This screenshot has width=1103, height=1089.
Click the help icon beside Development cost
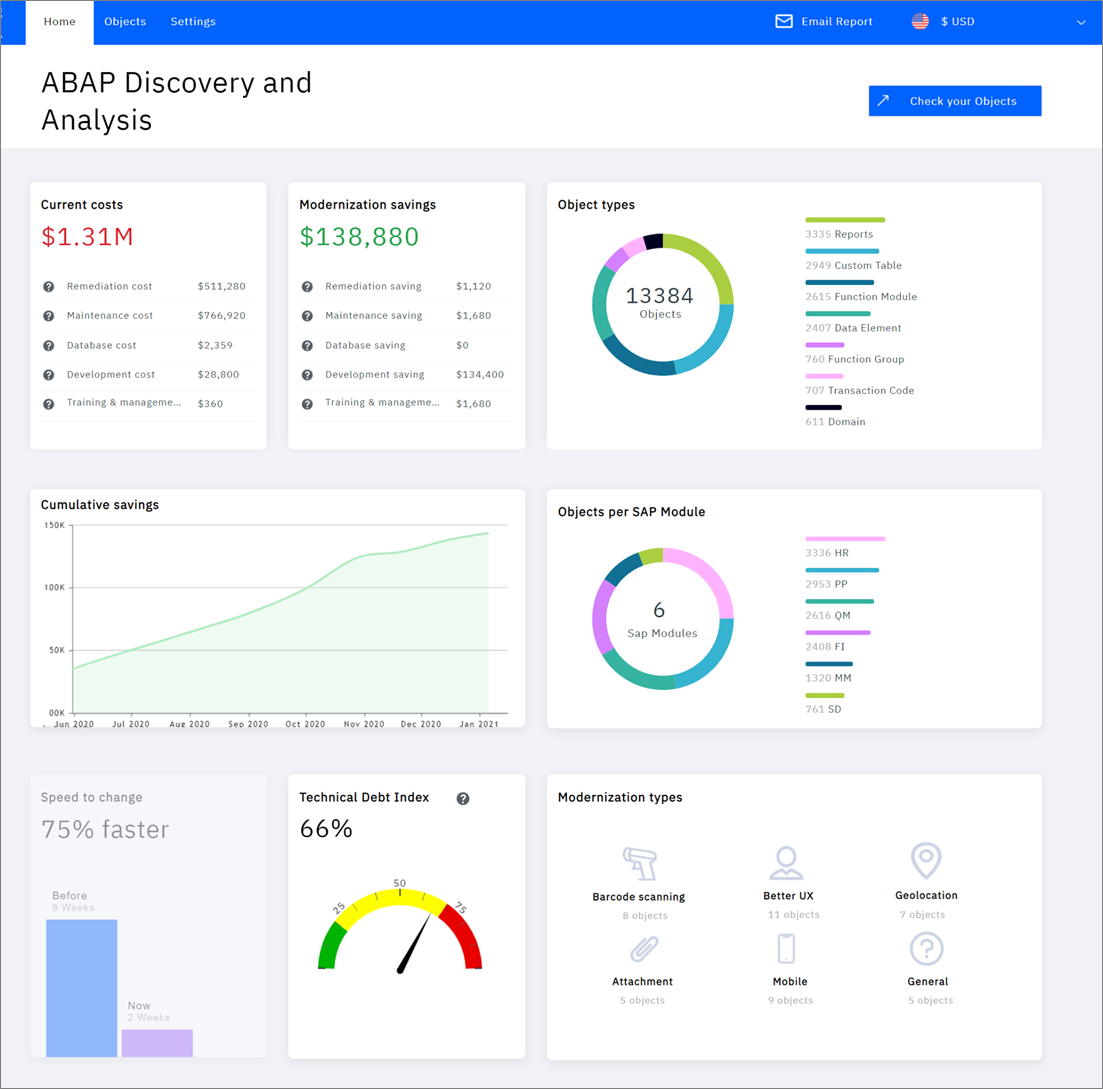[48, 374]
